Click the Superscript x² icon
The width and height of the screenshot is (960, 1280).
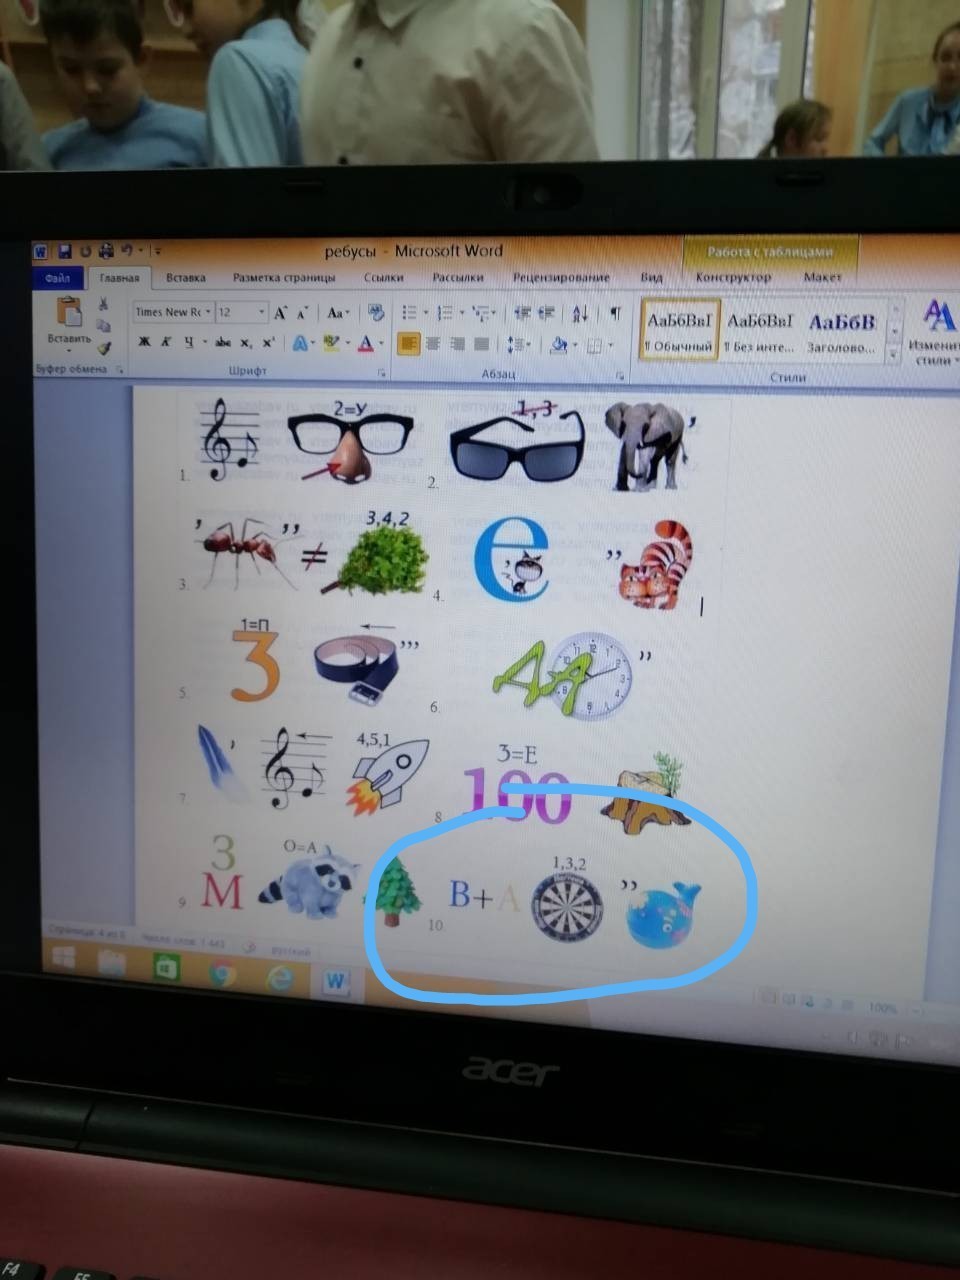coord(268,343)
